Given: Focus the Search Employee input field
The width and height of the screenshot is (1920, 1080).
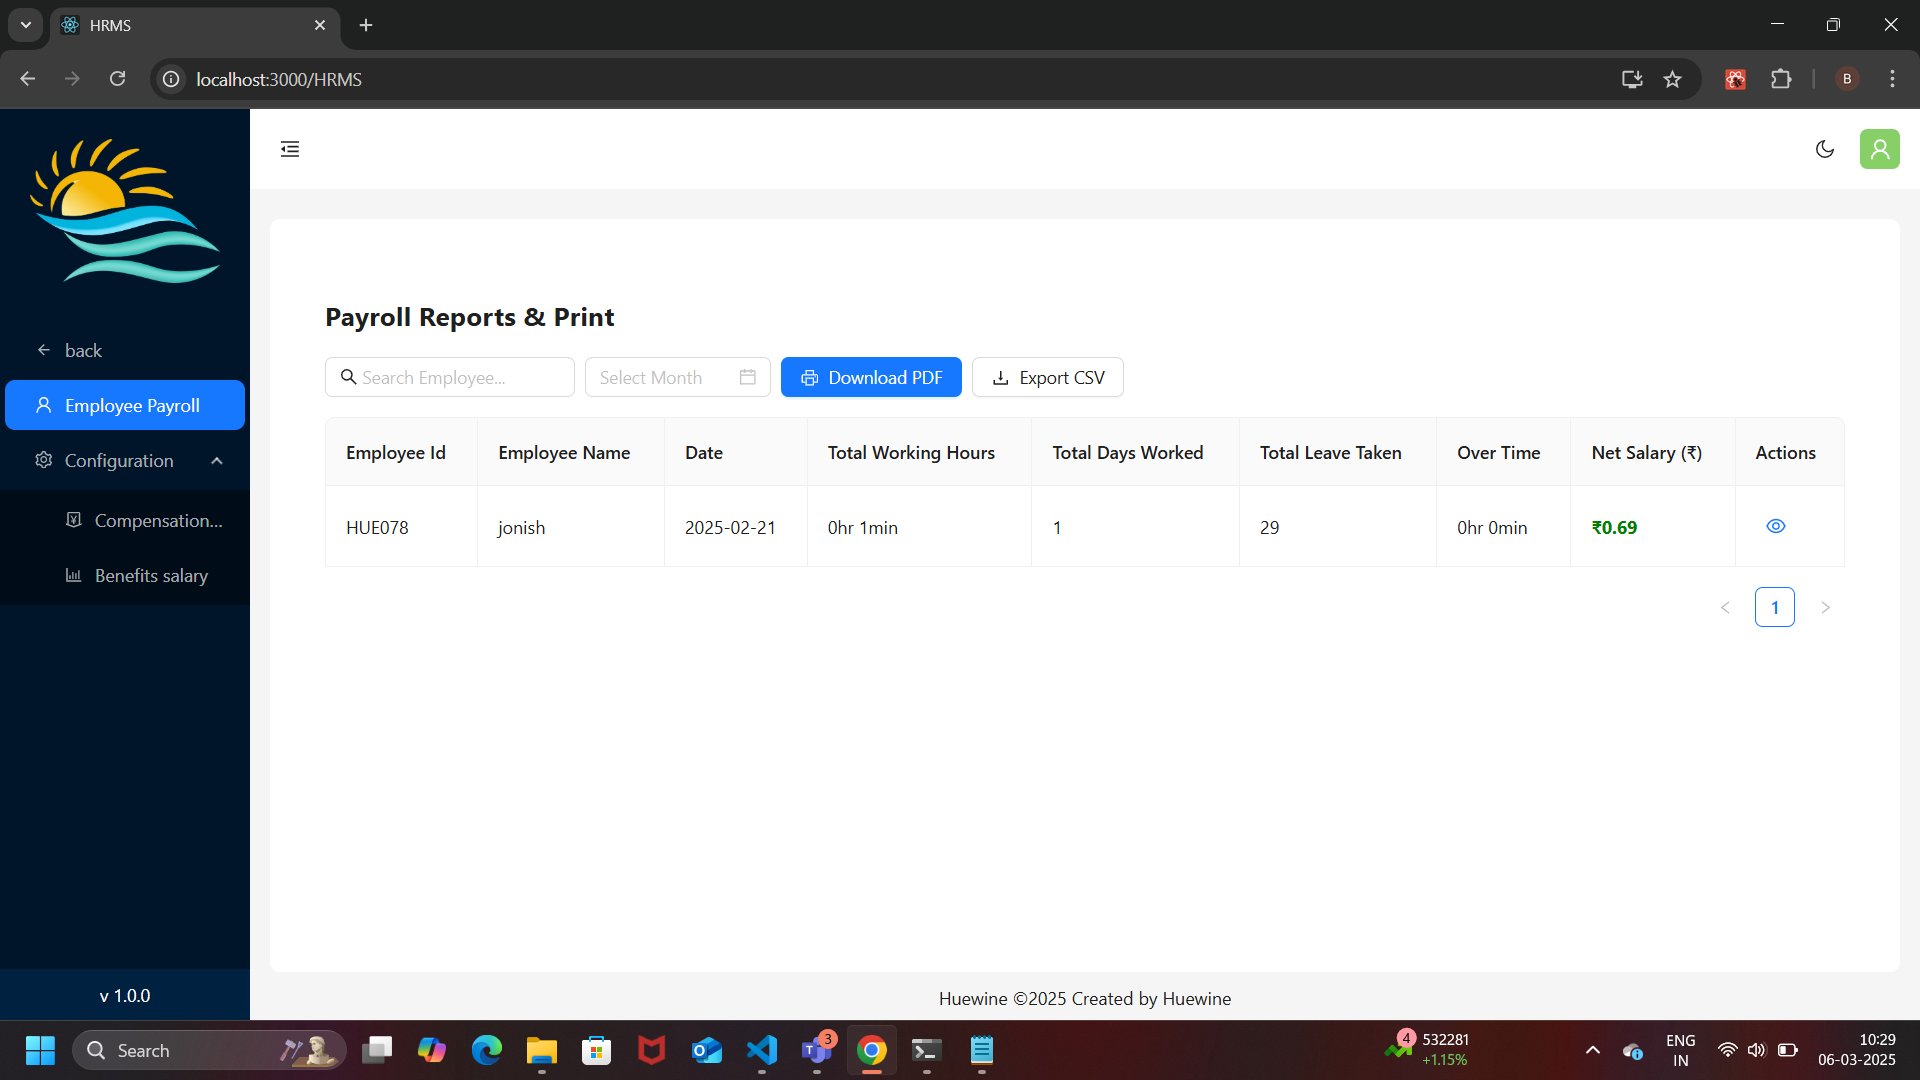Looking at the screenshot, I should coord(450,377).
